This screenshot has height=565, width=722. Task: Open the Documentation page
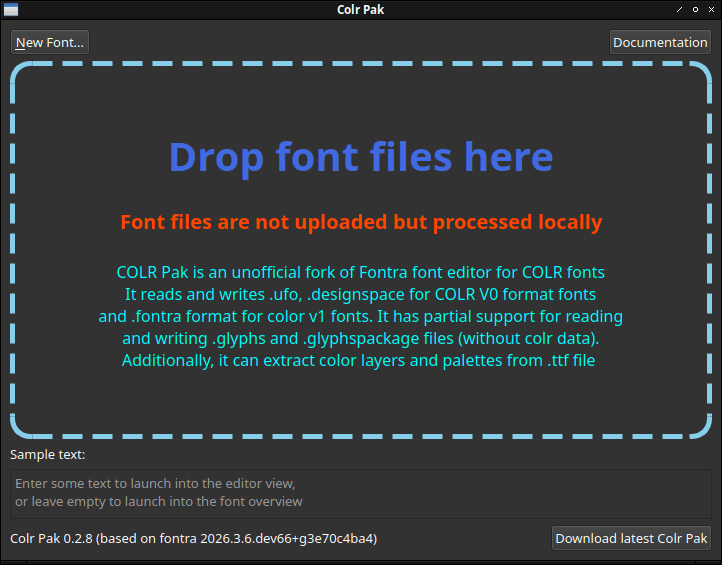click(660, 42)
